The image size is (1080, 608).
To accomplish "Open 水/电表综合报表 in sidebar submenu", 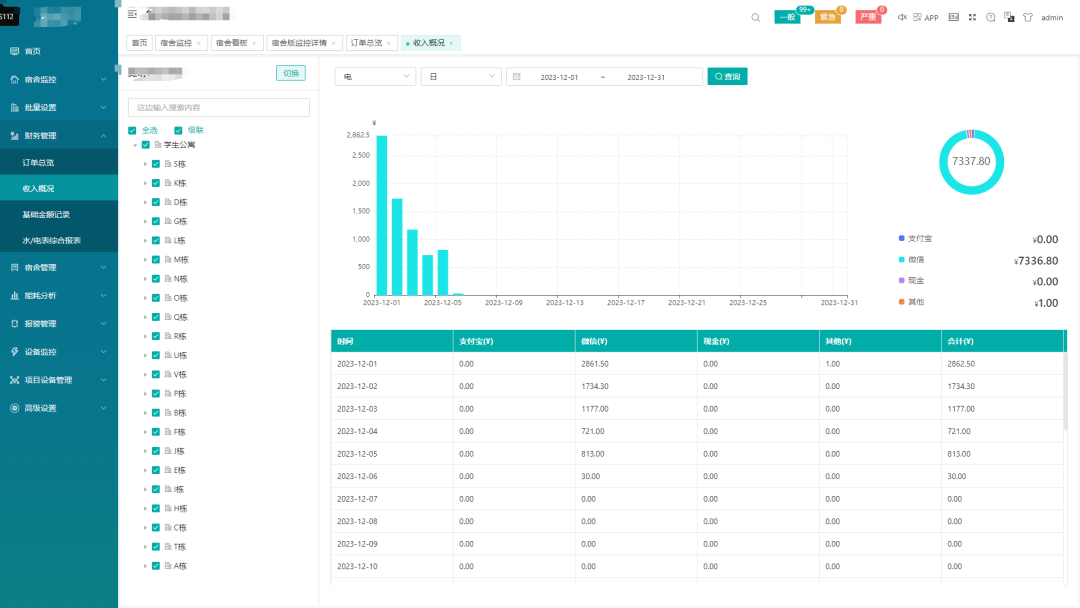I will coord(59,240).
